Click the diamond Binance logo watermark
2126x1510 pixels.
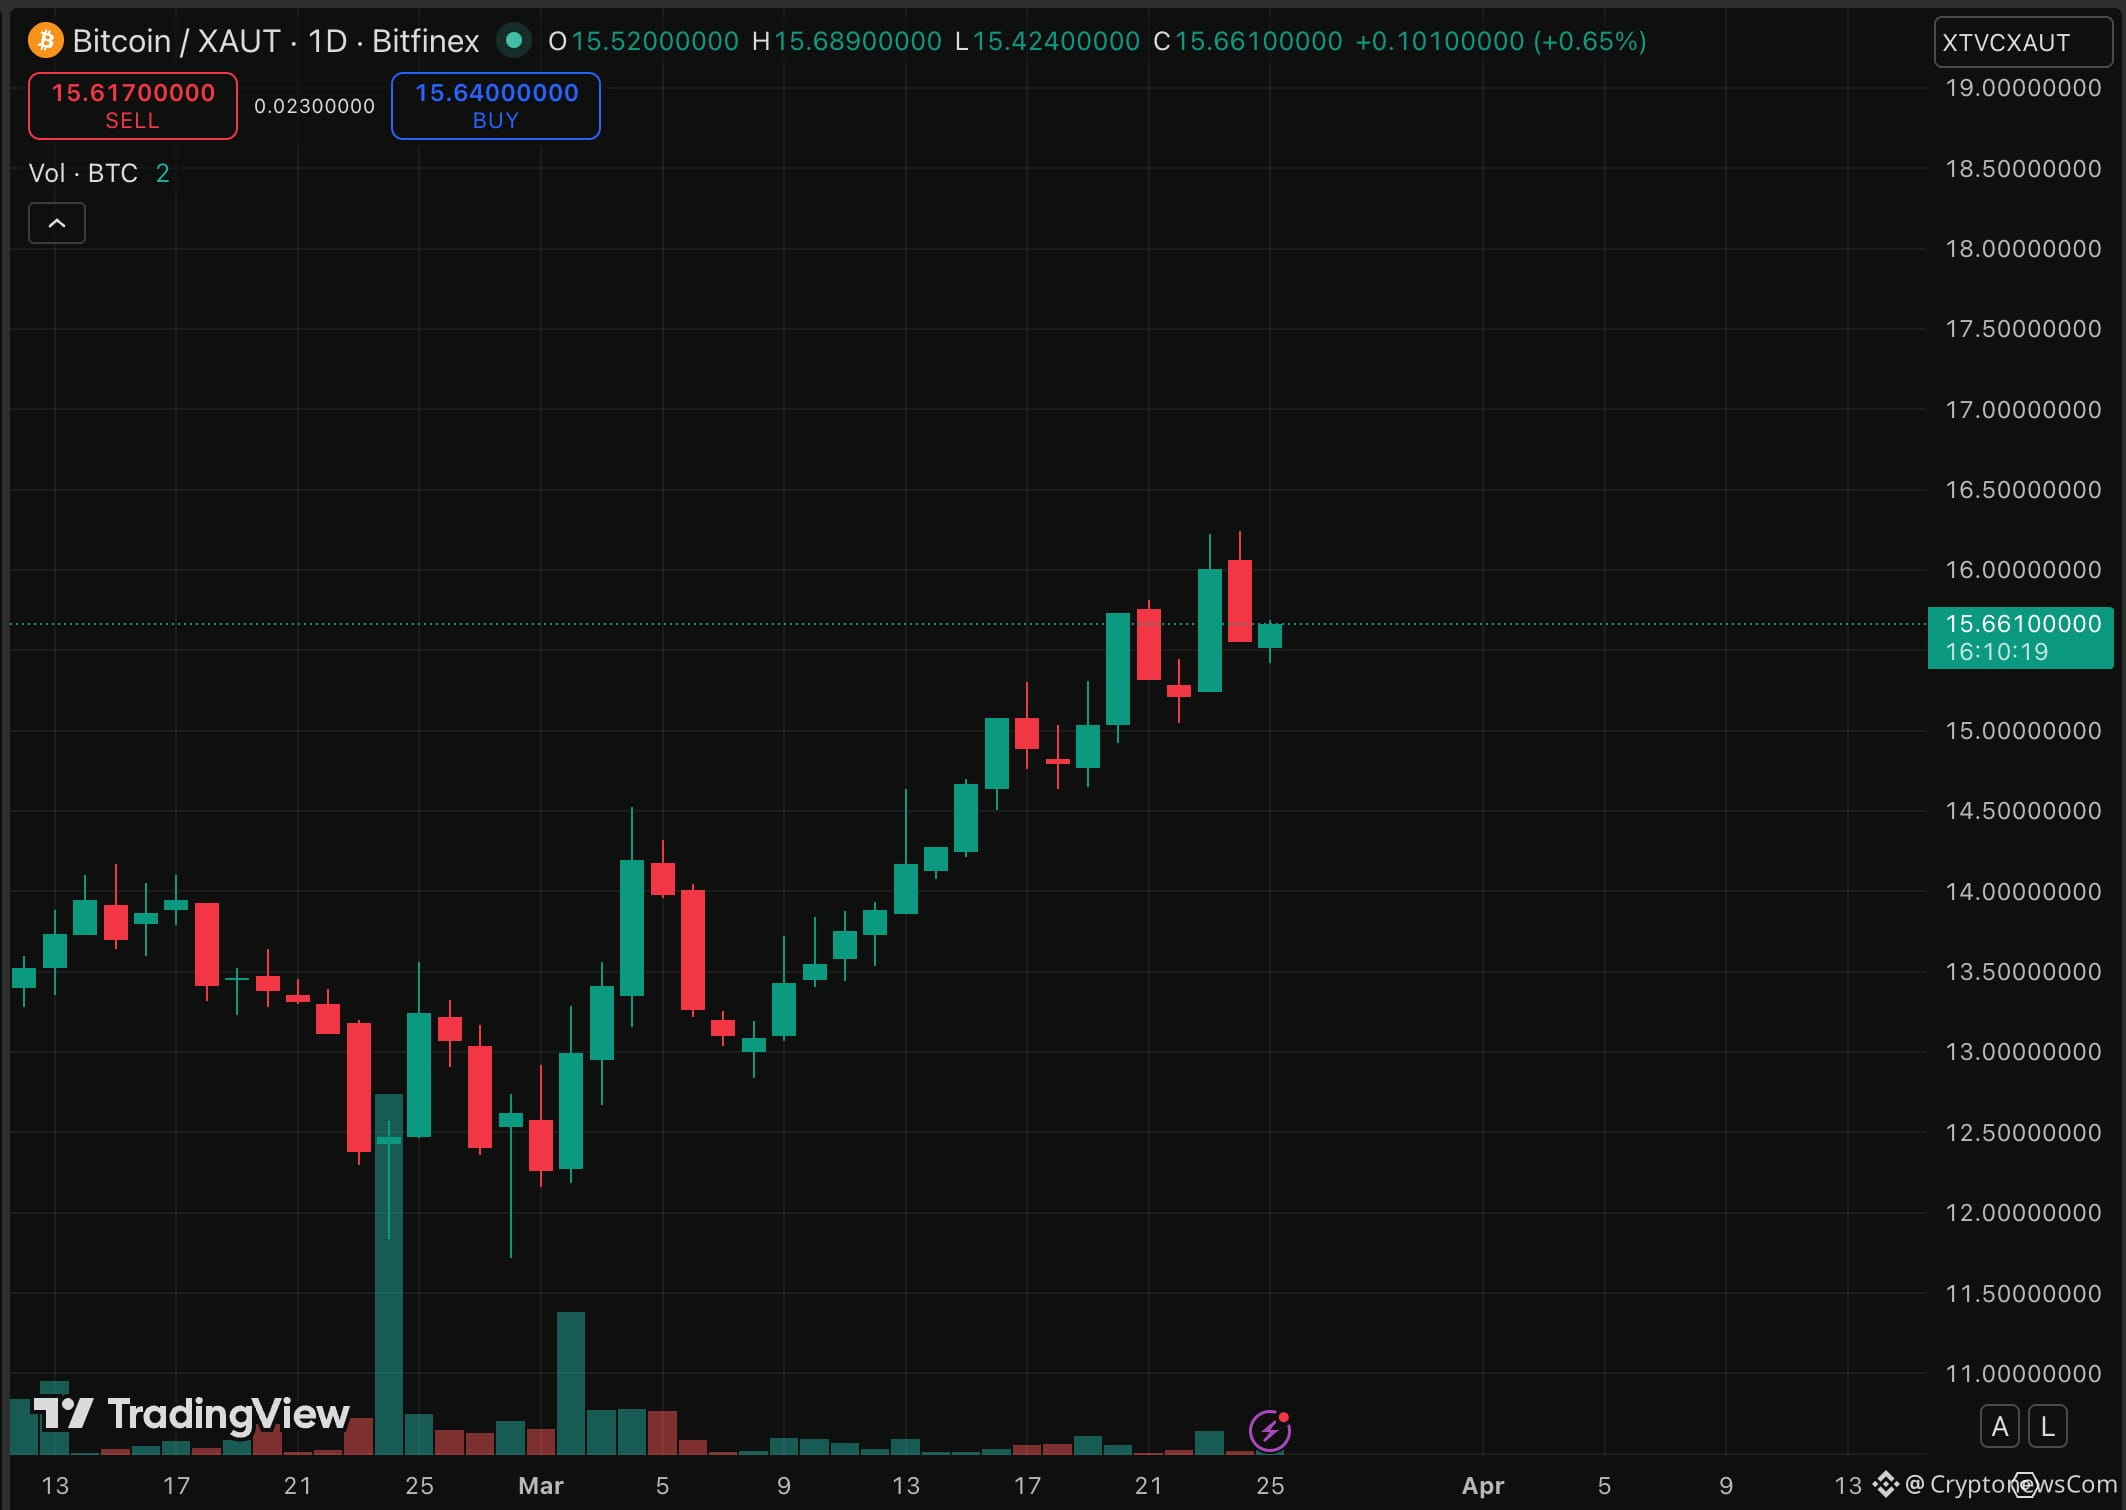coord(1886,1483)
